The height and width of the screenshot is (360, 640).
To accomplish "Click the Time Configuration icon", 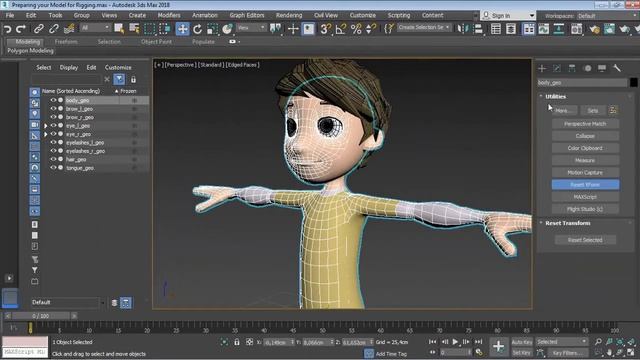I will point(479,352).
